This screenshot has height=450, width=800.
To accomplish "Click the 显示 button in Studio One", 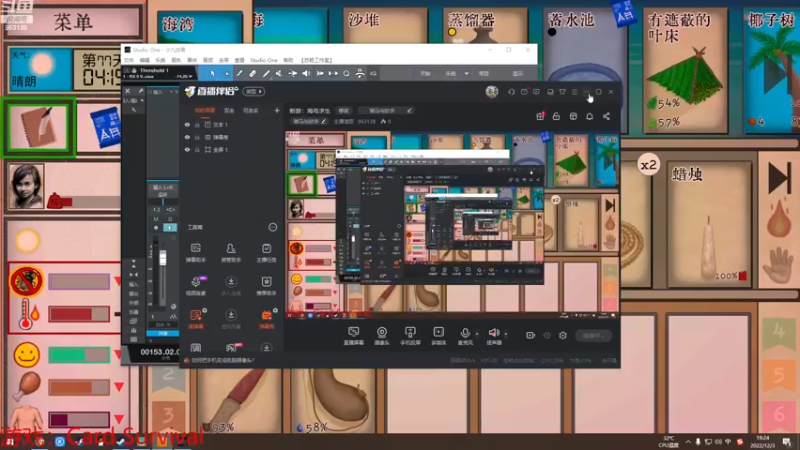I will [518, 73].
